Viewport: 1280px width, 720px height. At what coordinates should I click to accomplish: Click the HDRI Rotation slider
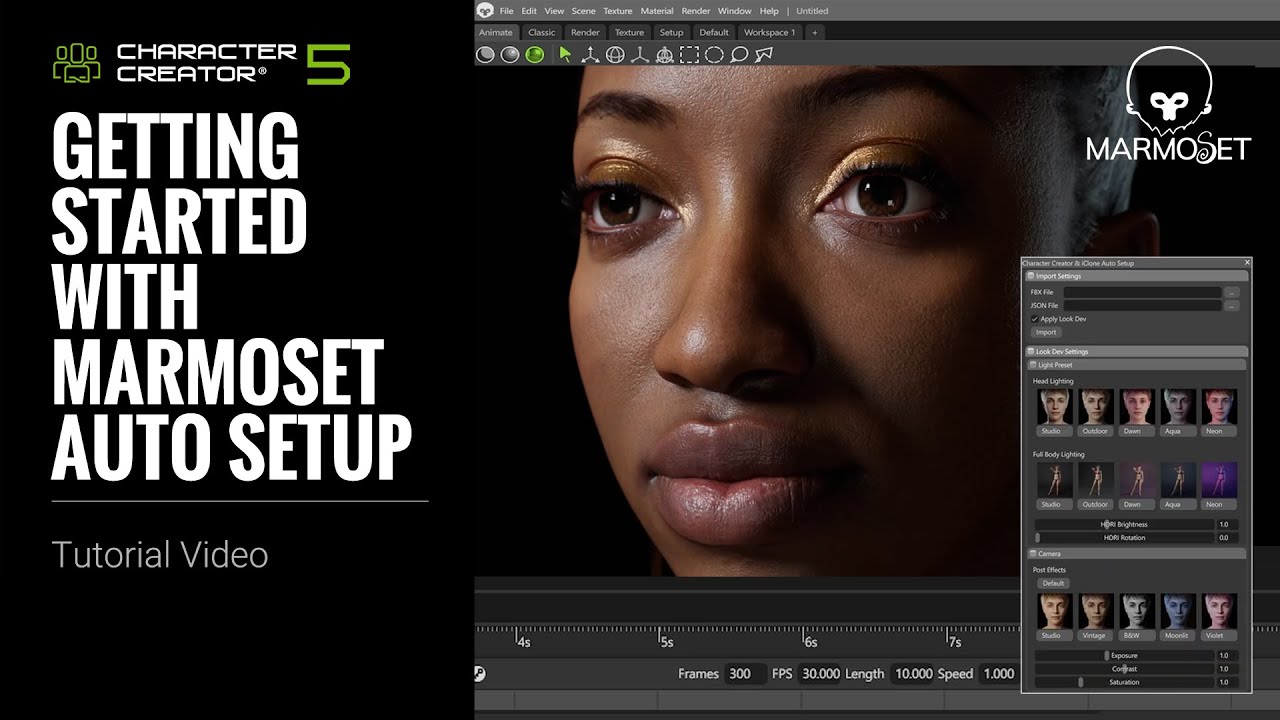point(1124,537)
